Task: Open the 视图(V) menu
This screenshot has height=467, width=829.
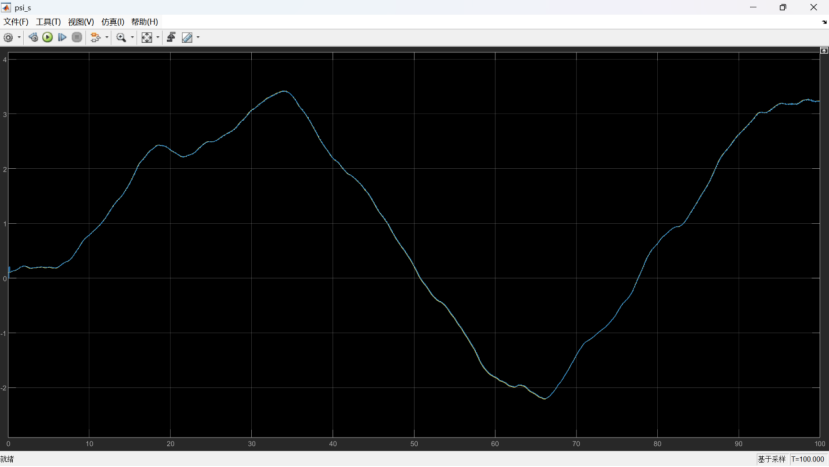Action: tap(81, 21)
